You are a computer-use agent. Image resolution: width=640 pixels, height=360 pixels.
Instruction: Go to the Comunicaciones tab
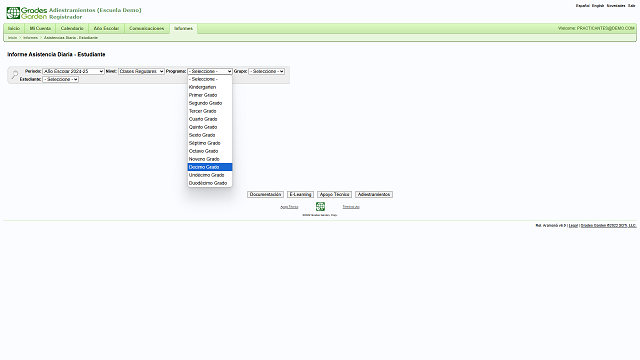coord(147,28)
